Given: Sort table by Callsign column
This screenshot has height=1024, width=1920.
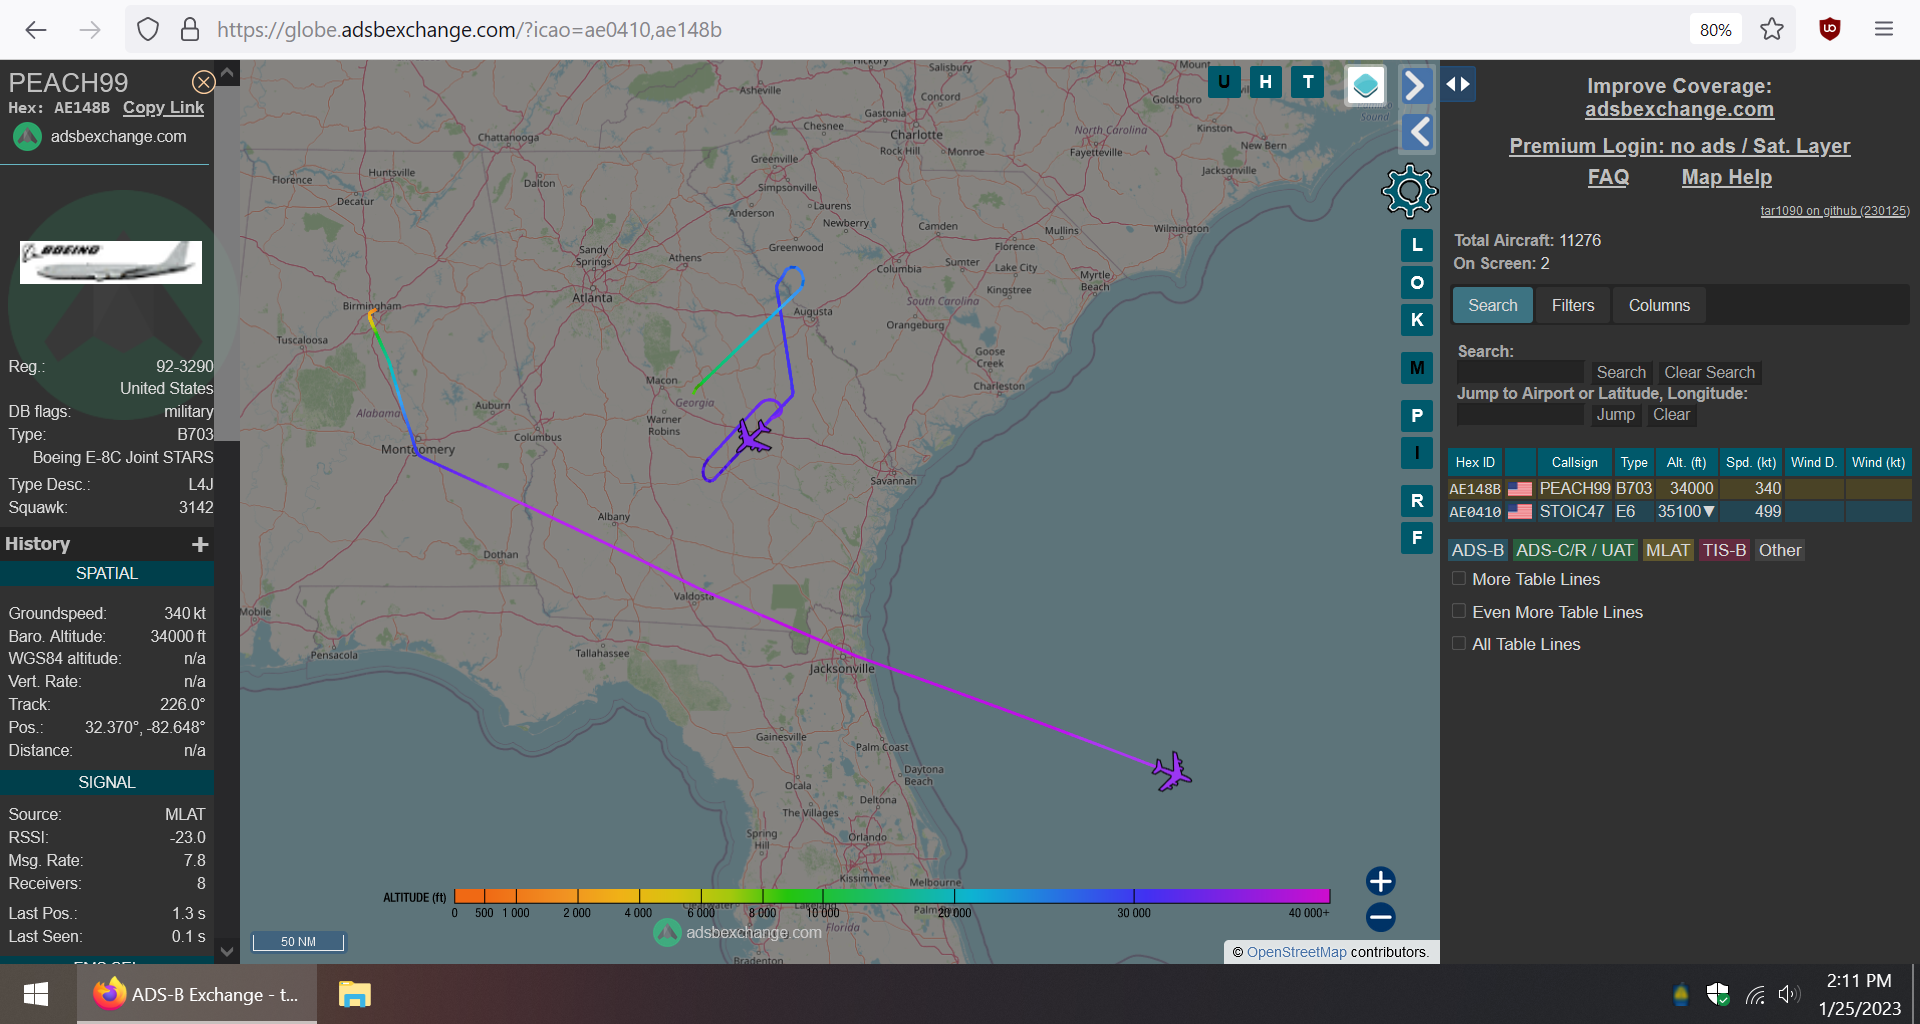Looking at the screenshot, I should point(1574,462).
